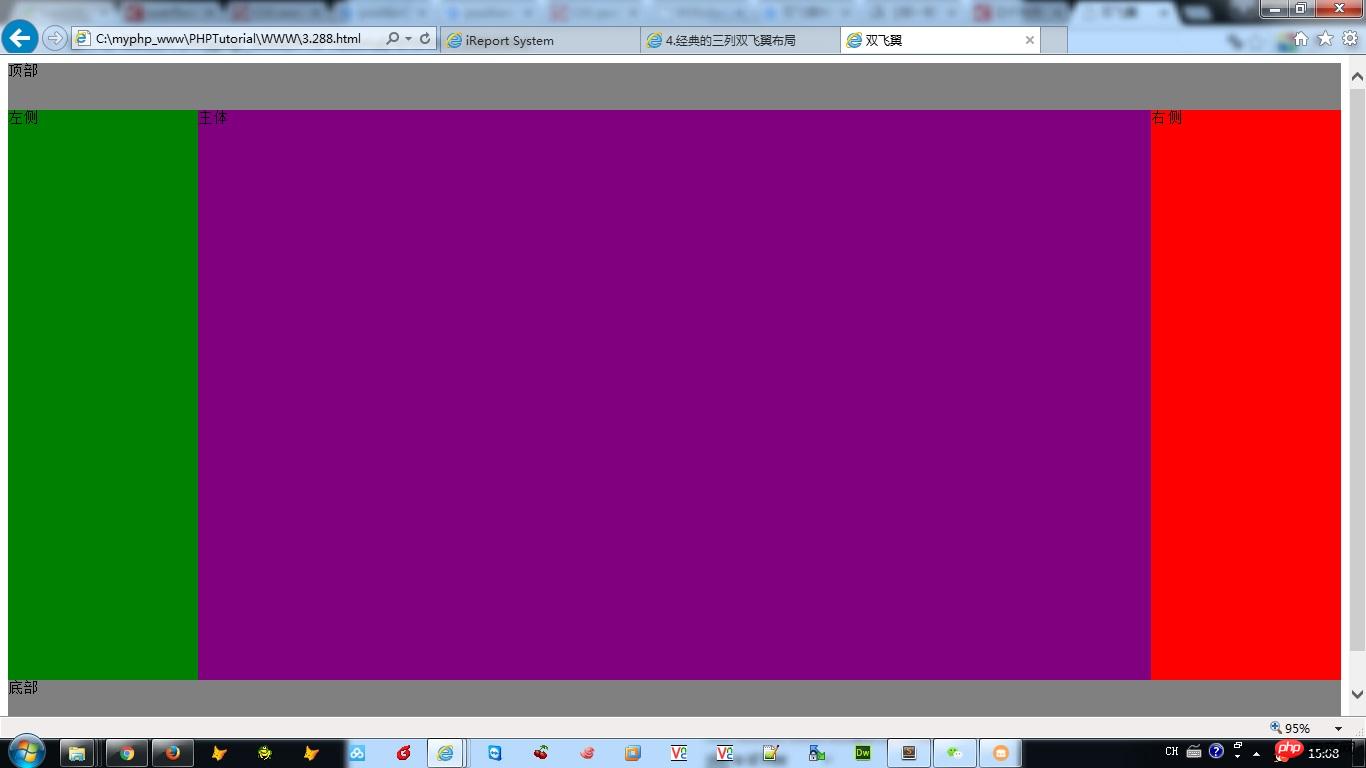Click the vertical scrollbar thumb
Screen dimensions: 1366x768
(x=1357, y=370)
